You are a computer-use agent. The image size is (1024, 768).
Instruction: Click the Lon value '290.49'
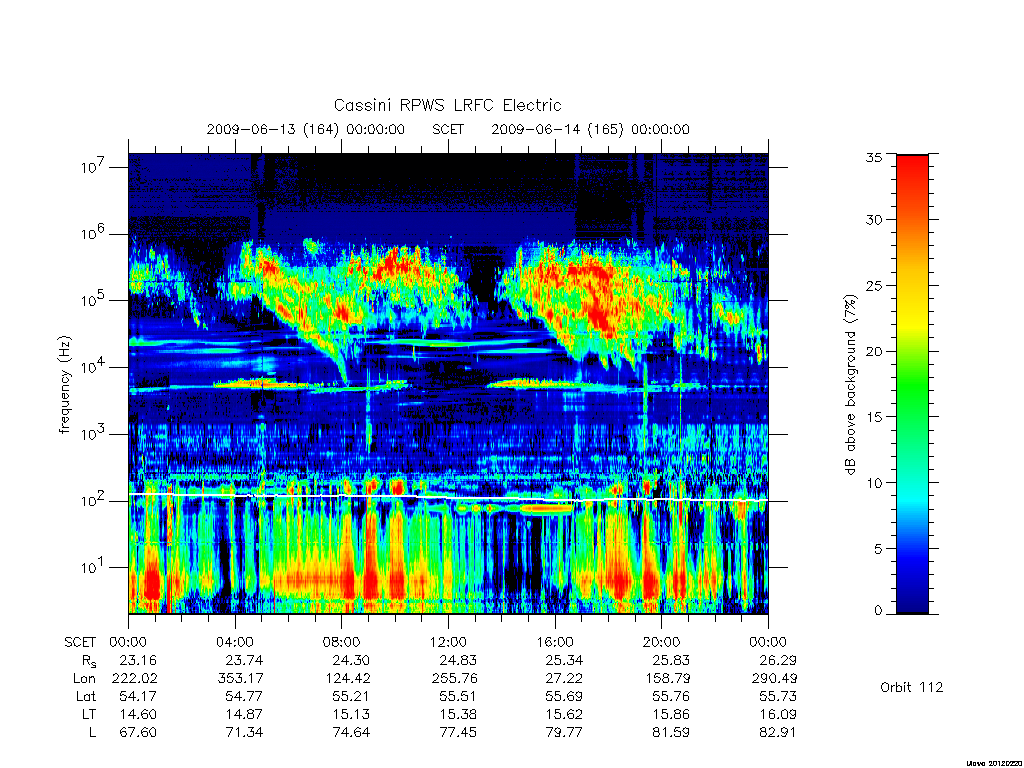[x=774, y=679]
